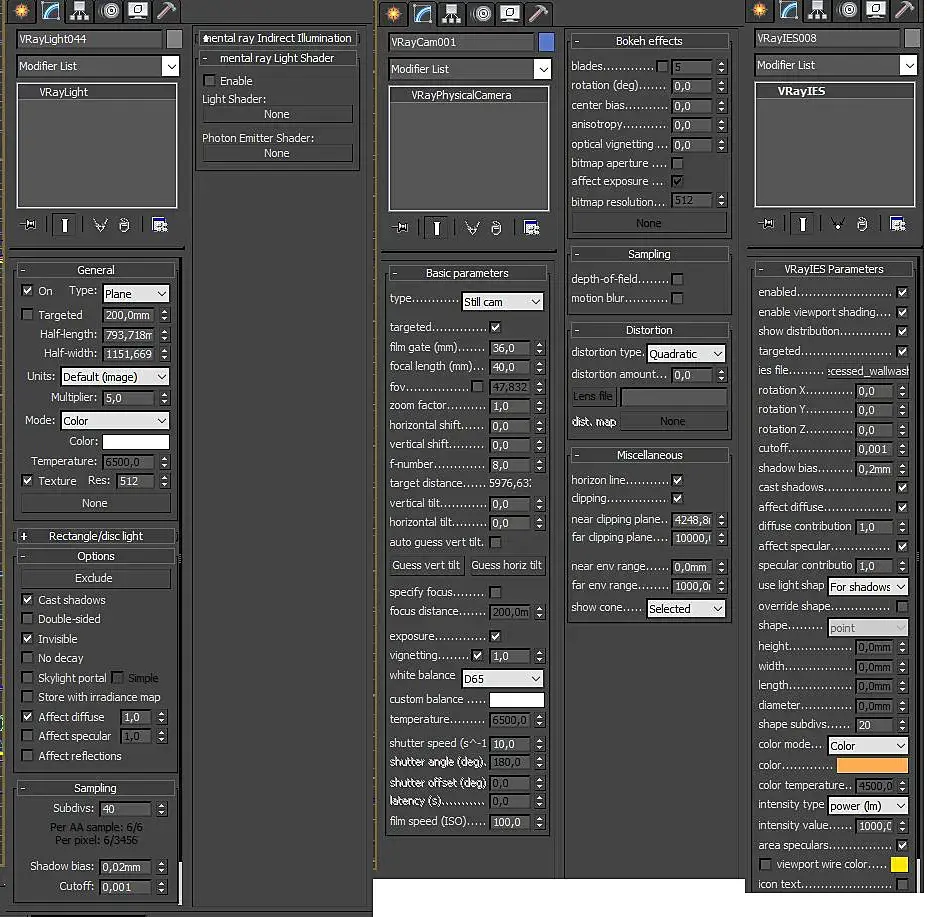Toggle VRayIES cast shadows checkbox
Viewport: 927px width, 917px height.
coord(902,487)
